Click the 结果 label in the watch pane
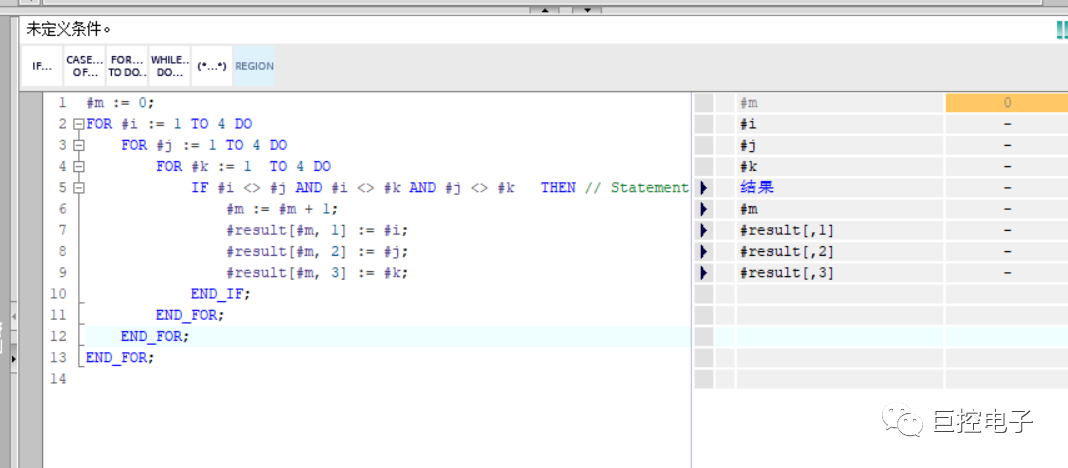The width and height of the screenshot is (1068, 468). click(757, 188)
